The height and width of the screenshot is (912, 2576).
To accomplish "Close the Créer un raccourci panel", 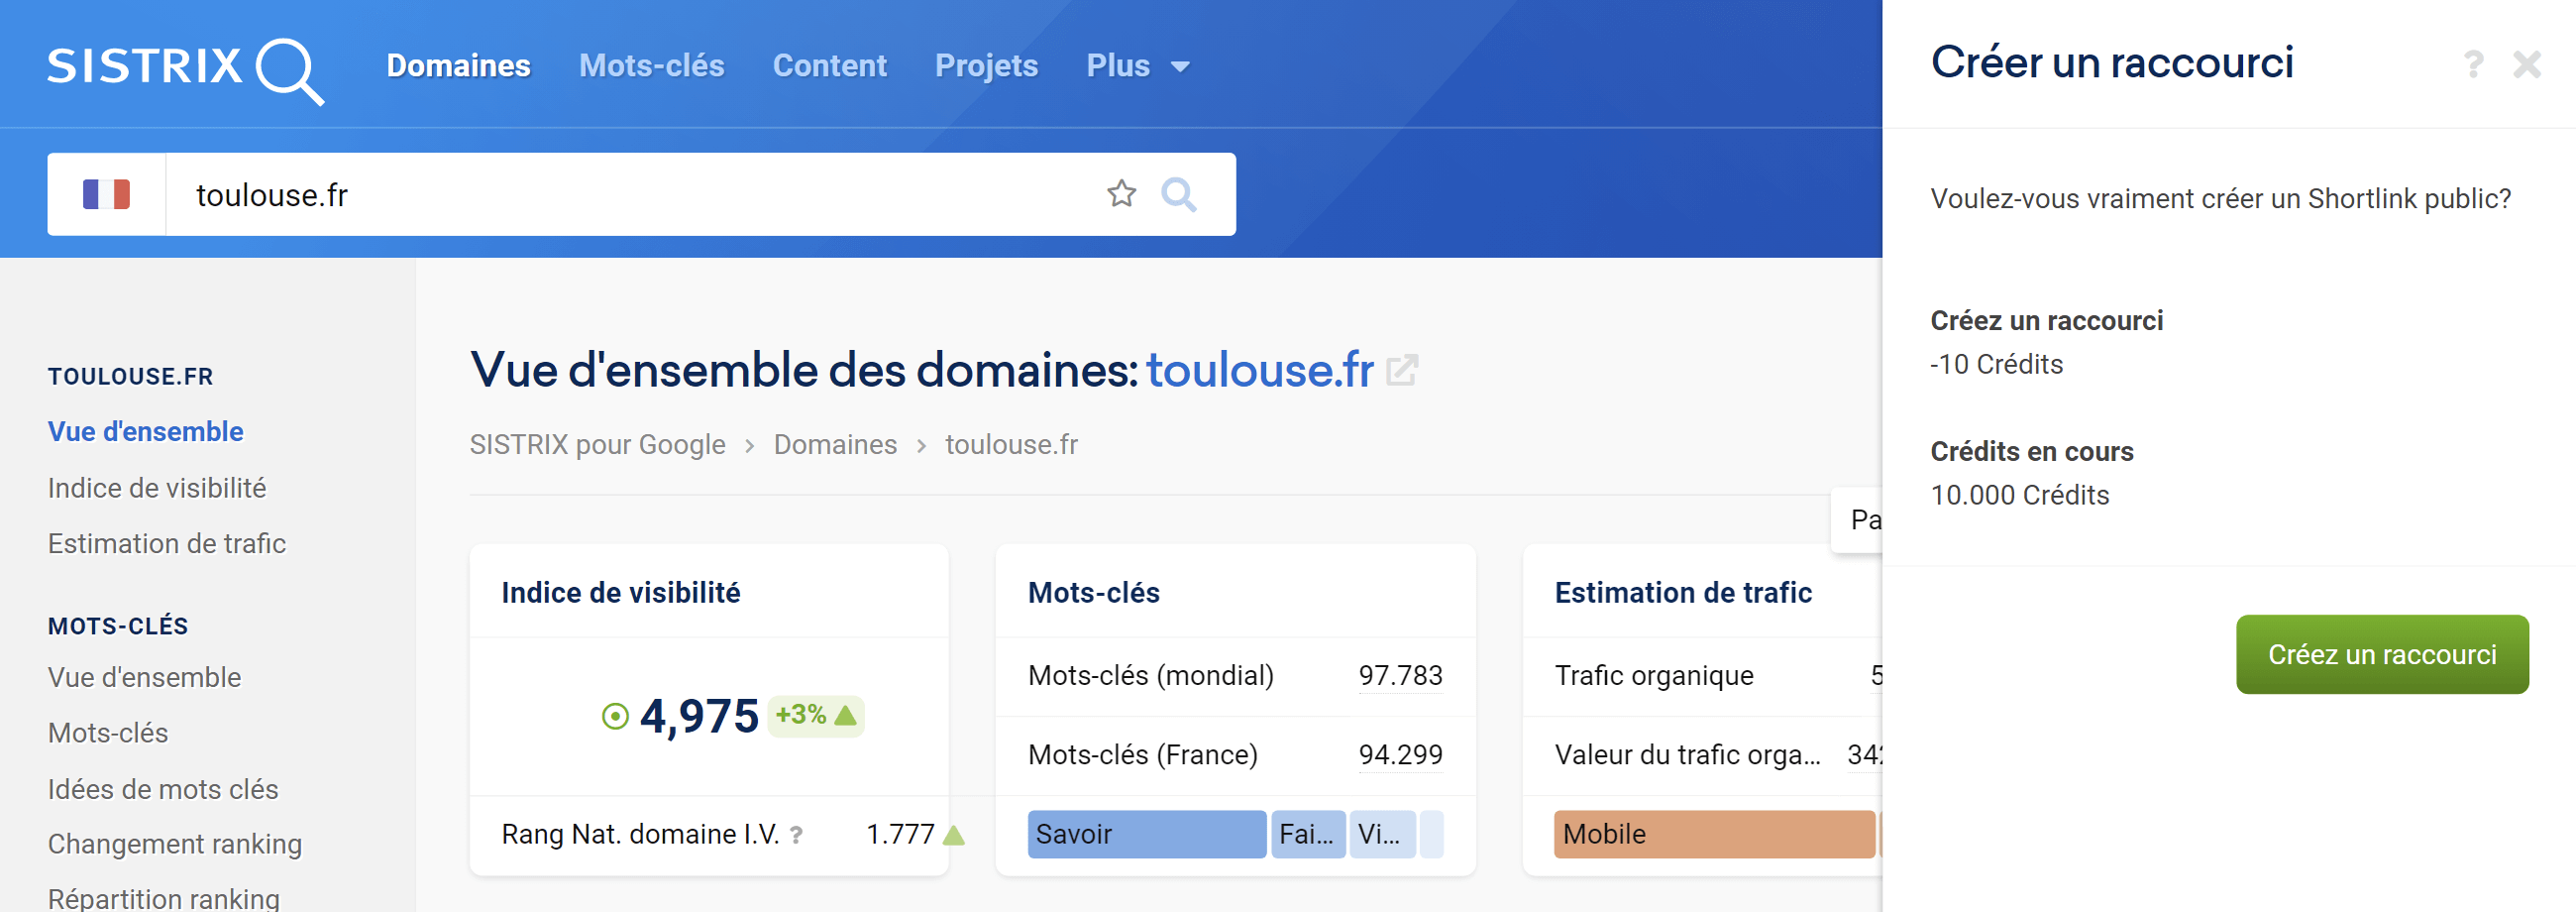I will (2527, 64).
